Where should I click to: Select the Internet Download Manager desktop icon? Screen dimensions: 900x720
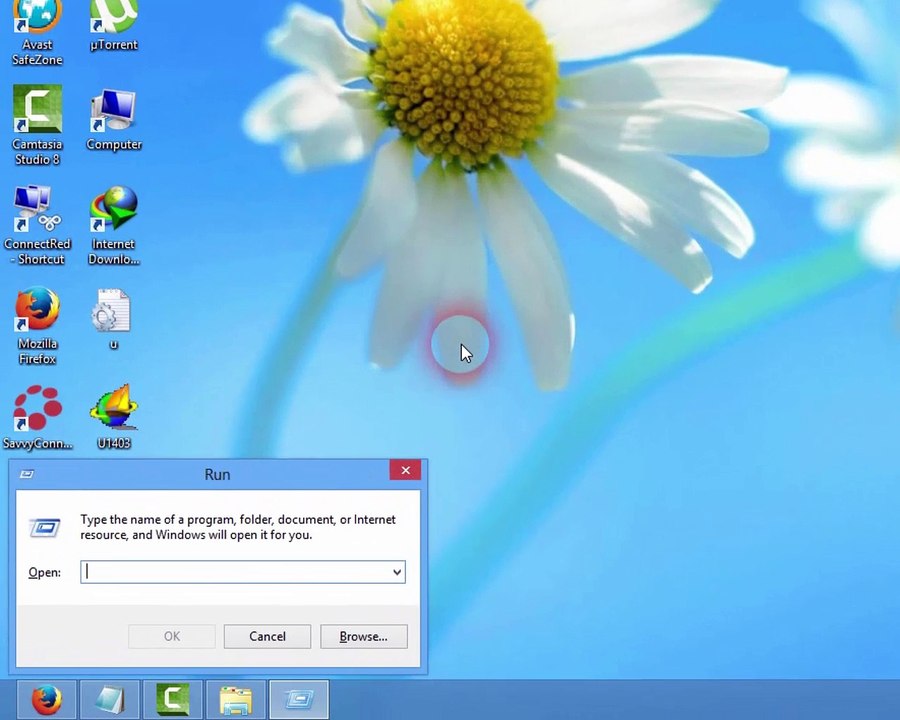[x=114, y=225]
